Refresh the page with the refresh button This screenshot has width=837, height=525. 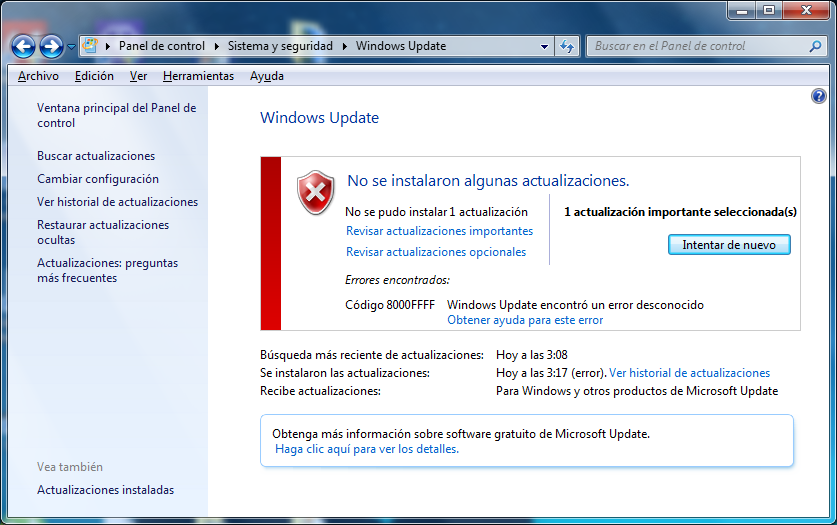pos(567,46)
